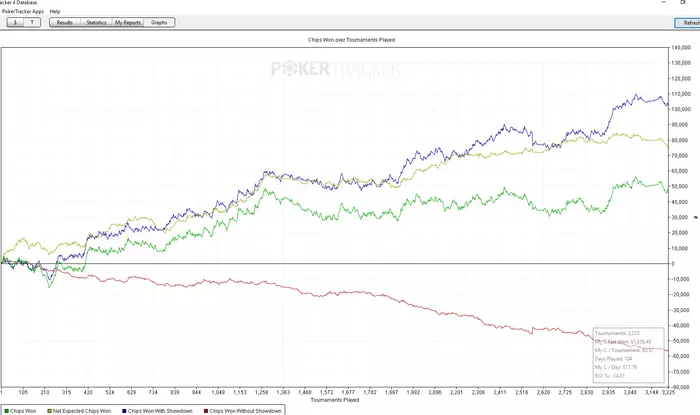Open the My Reports tab
This screenshot has width=700, height=415.
[128, 22]
